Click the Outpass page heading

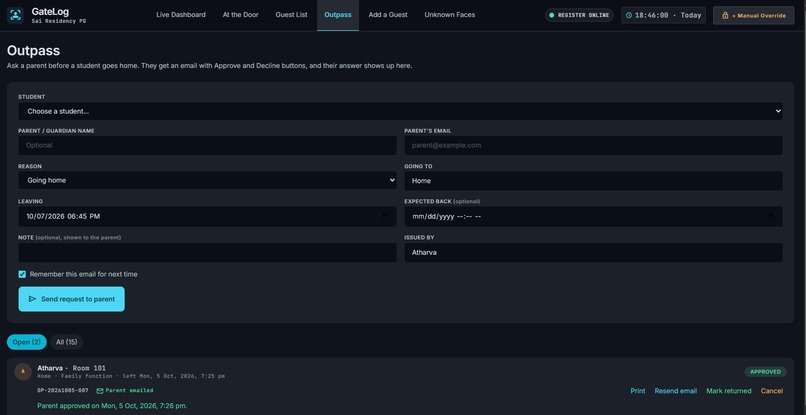(33, 50)
